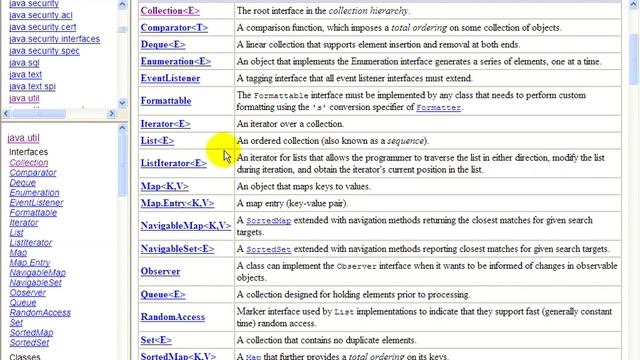Open List<E> in the interface table
The width and height of the screenshot is (640, 360).
[157, 141]
